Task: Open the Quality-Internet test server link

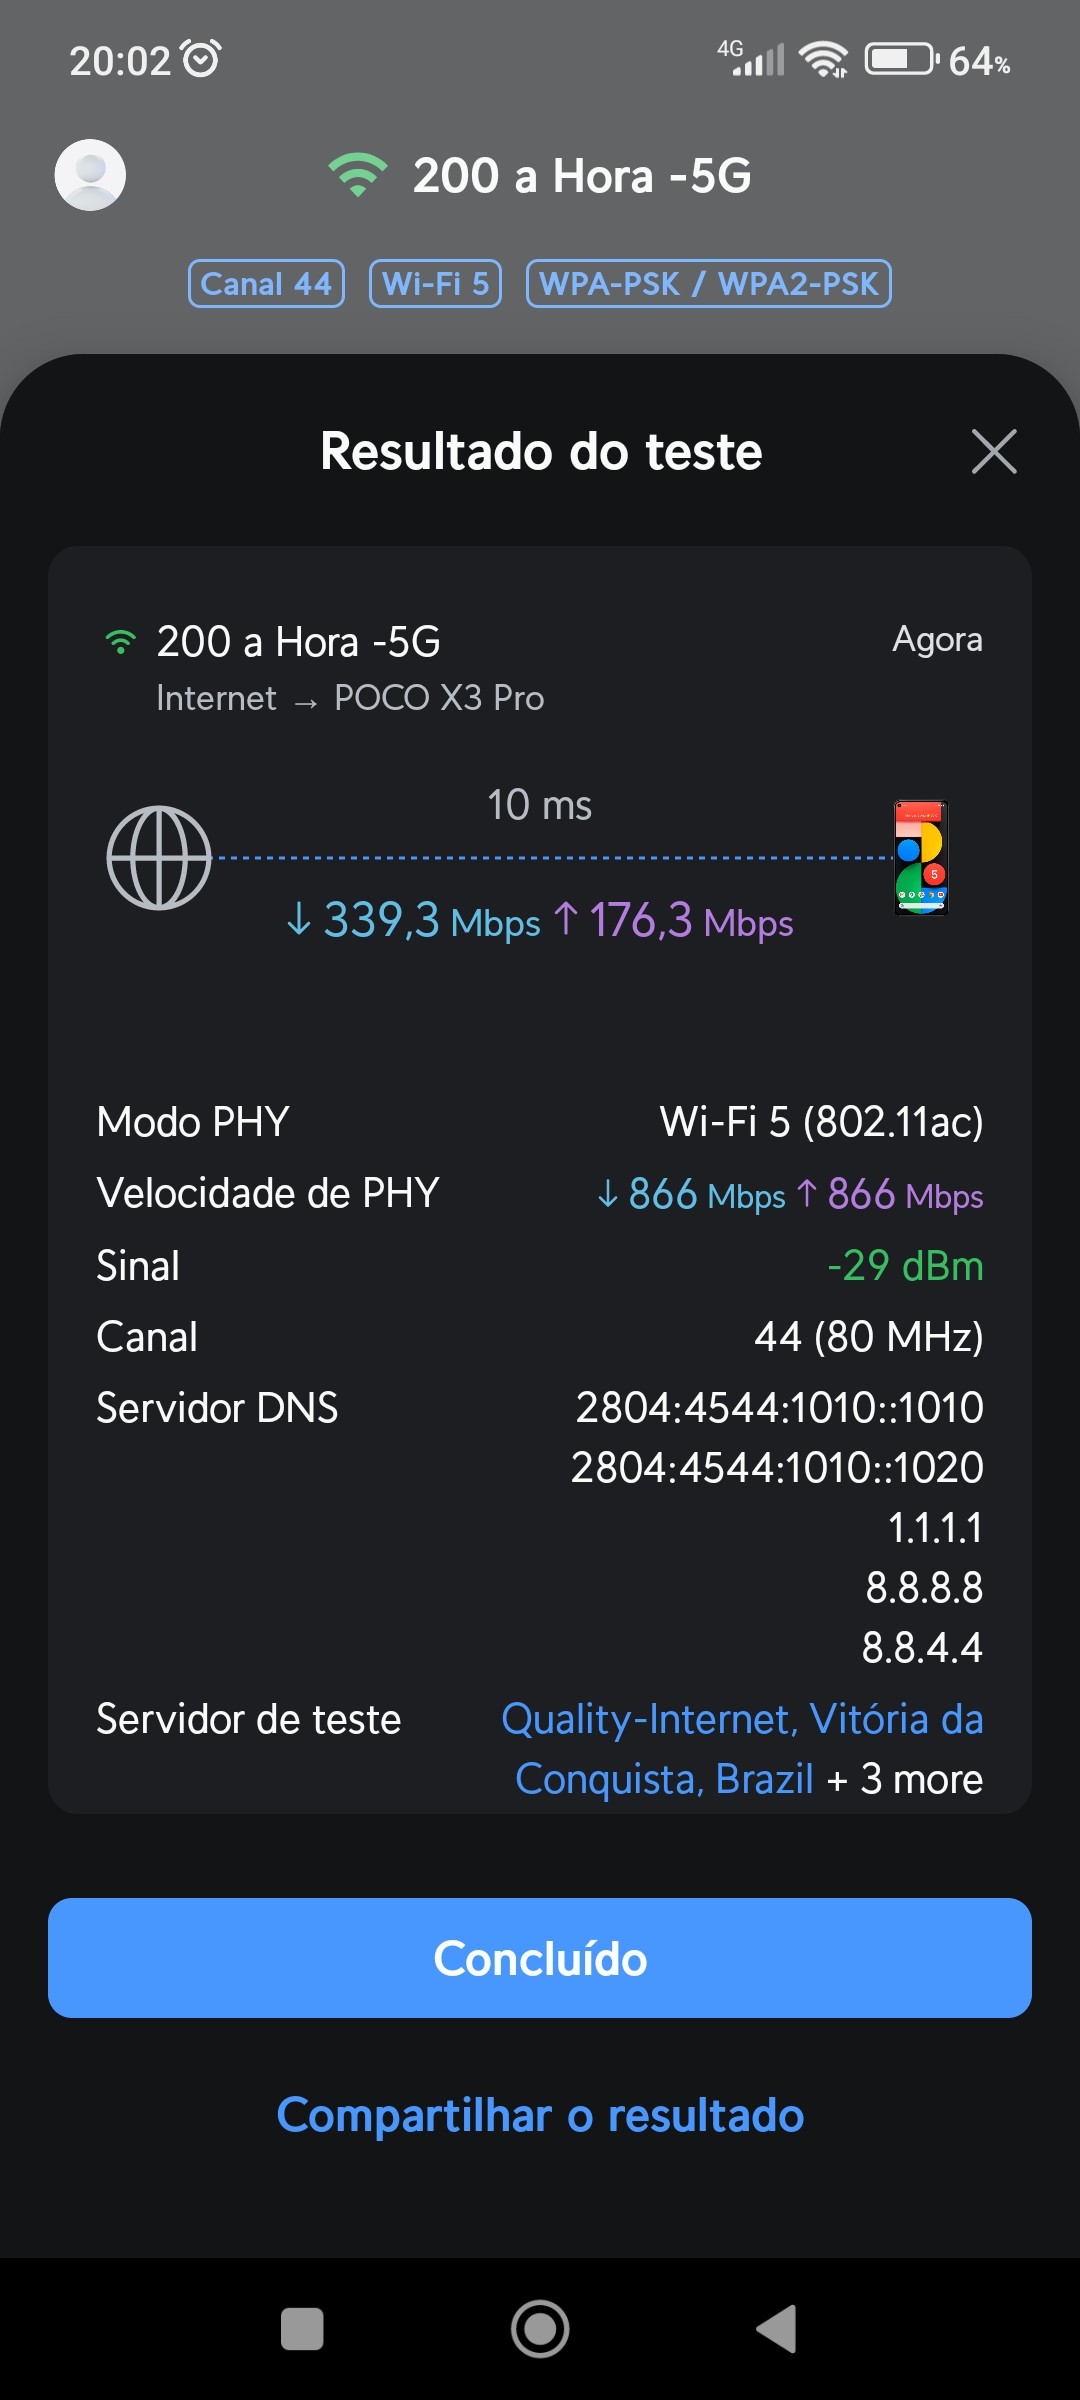Action: pos(741,1720)
